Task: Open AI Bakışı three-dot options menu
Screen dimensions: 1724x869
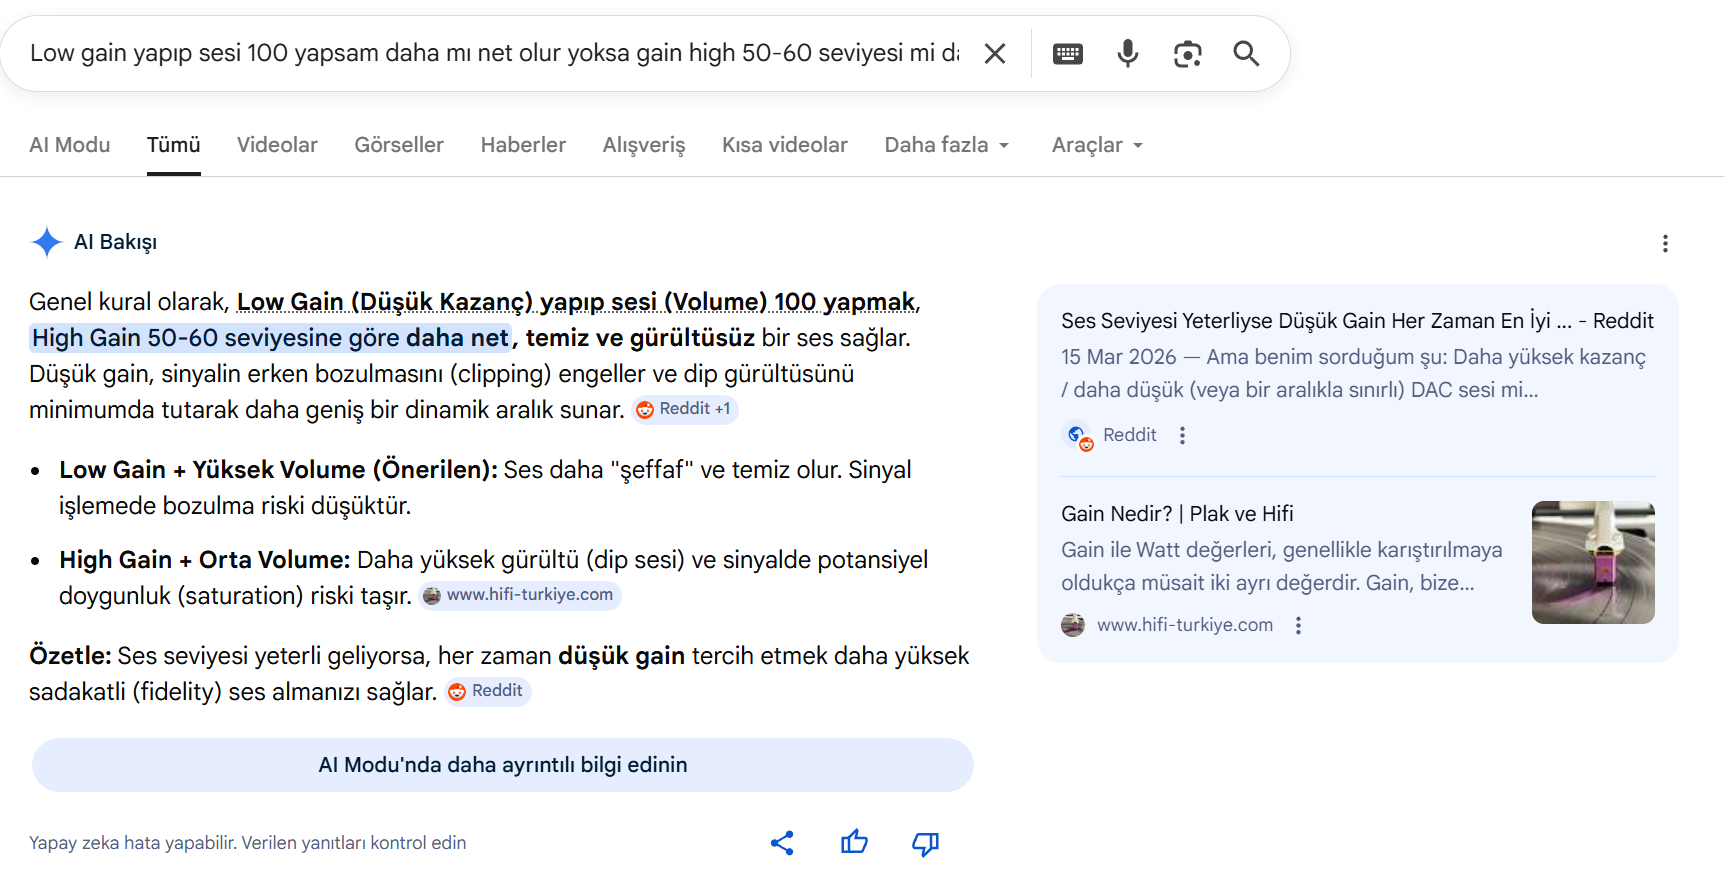Action: click(1665, 243)
